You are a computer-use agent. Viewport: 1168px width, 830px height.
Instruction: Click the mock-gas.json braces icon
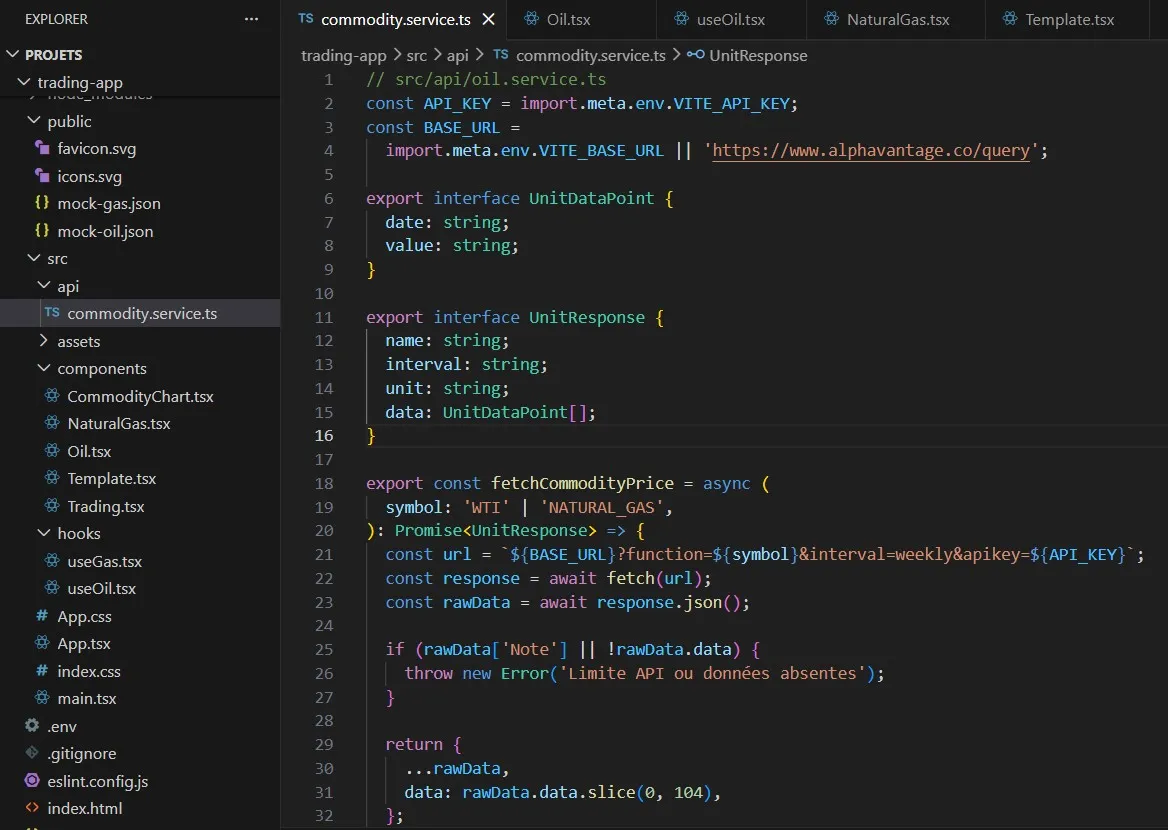pyautogui.click(x=42, y=203)
